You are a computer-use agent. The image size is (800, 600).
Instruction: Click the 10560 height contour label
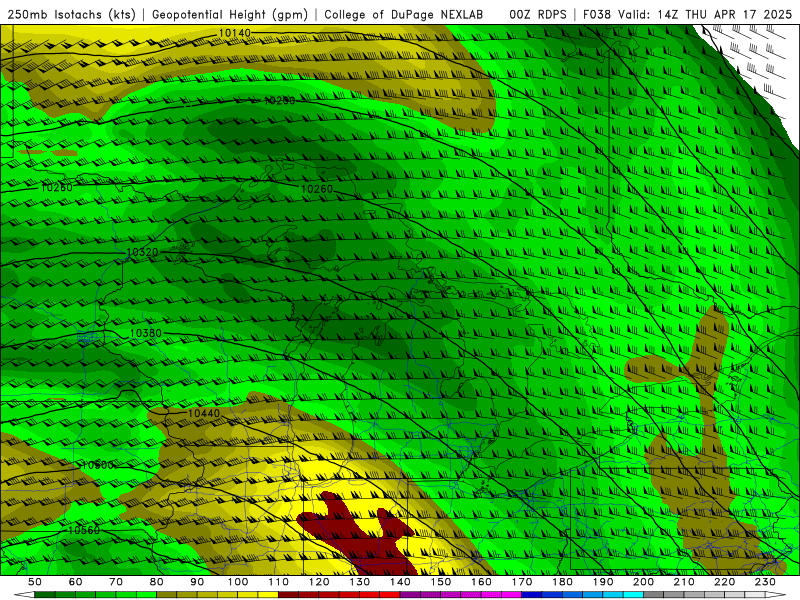[84, 530]
